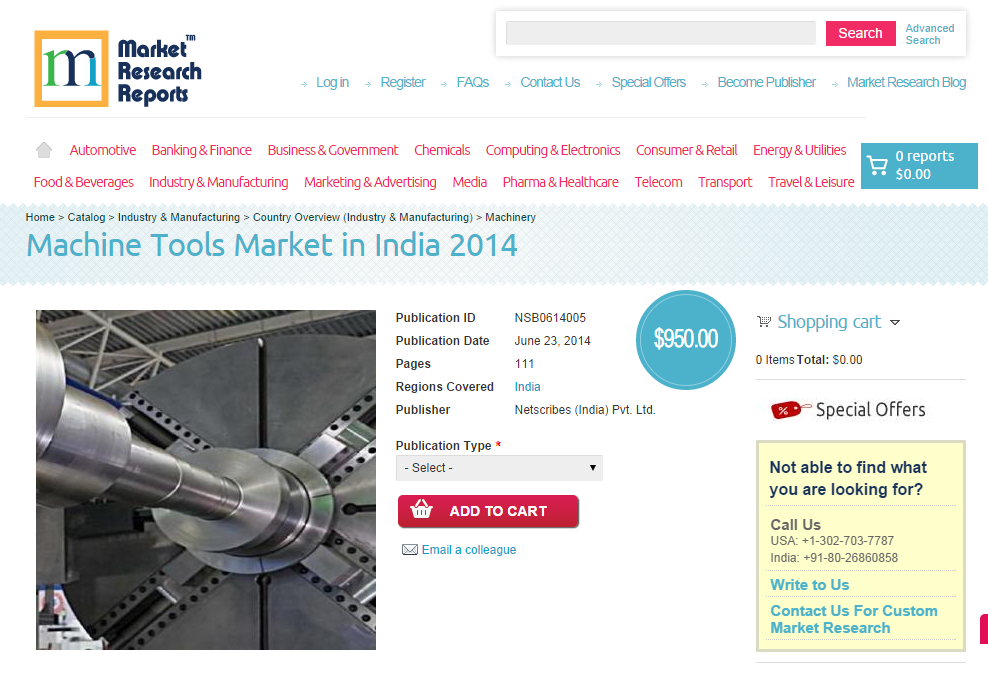This screenshot has height=674, width=988.
Task: Open the FAQs page
Action: (473, 83)
